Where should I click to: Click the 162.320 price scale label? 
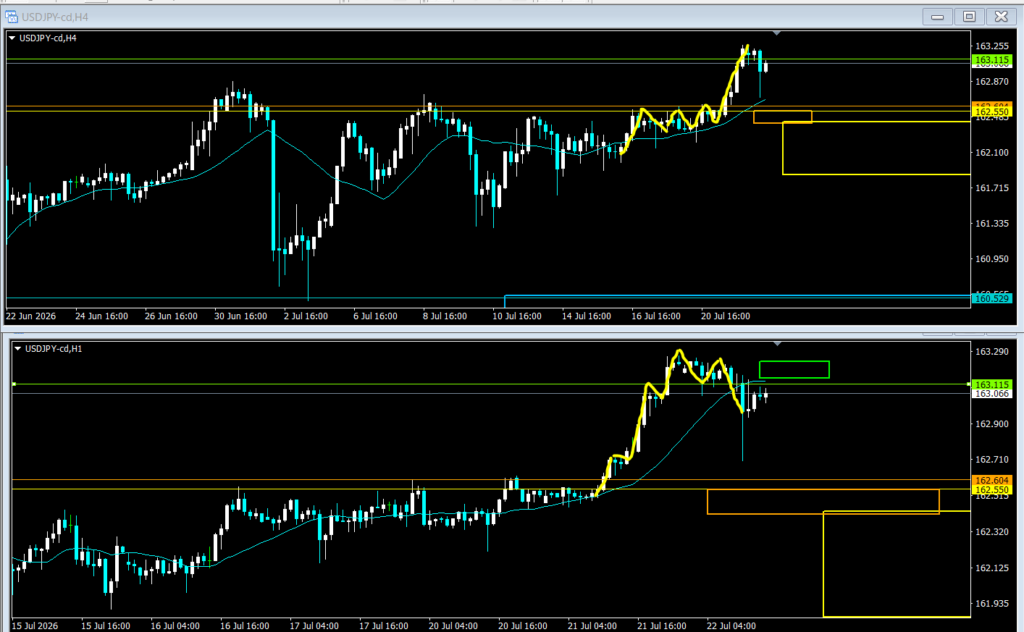tap(991, 531)
